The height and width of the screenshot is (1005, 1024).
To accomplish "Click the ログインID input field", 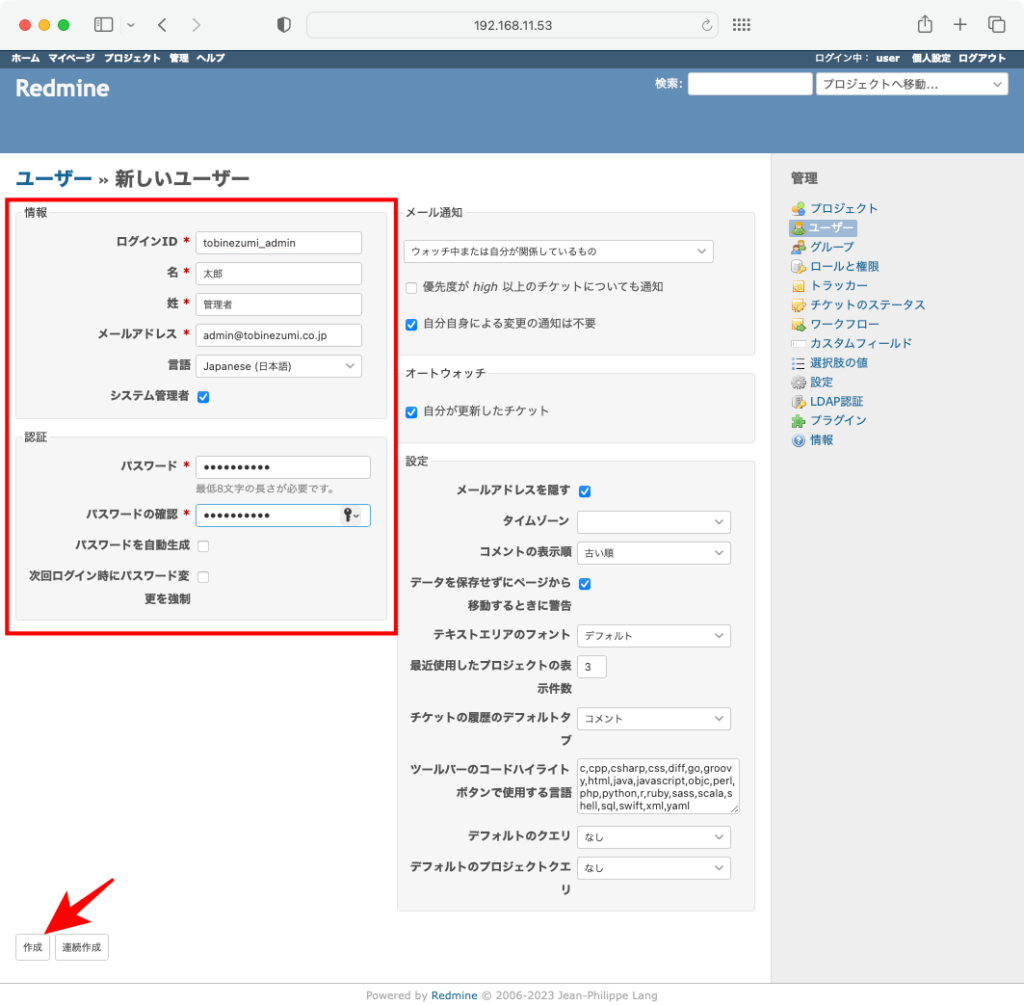I will 279,243.
